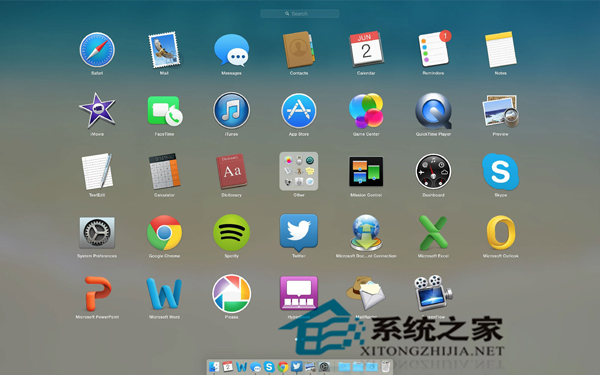Launch iTunes
The image size is (600, 375).
(x=232, y=111)
